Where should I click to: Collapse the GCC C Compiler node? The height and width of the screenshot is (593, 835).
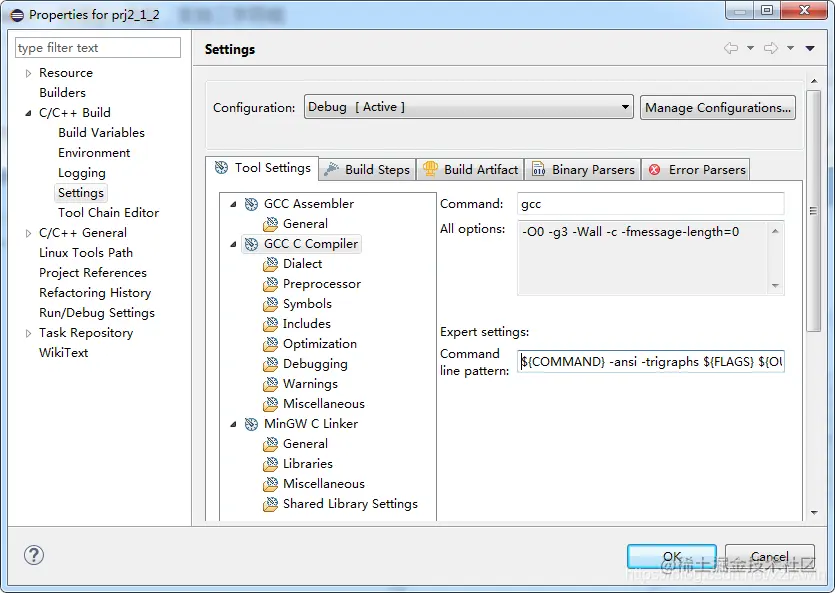coord(233,244)
